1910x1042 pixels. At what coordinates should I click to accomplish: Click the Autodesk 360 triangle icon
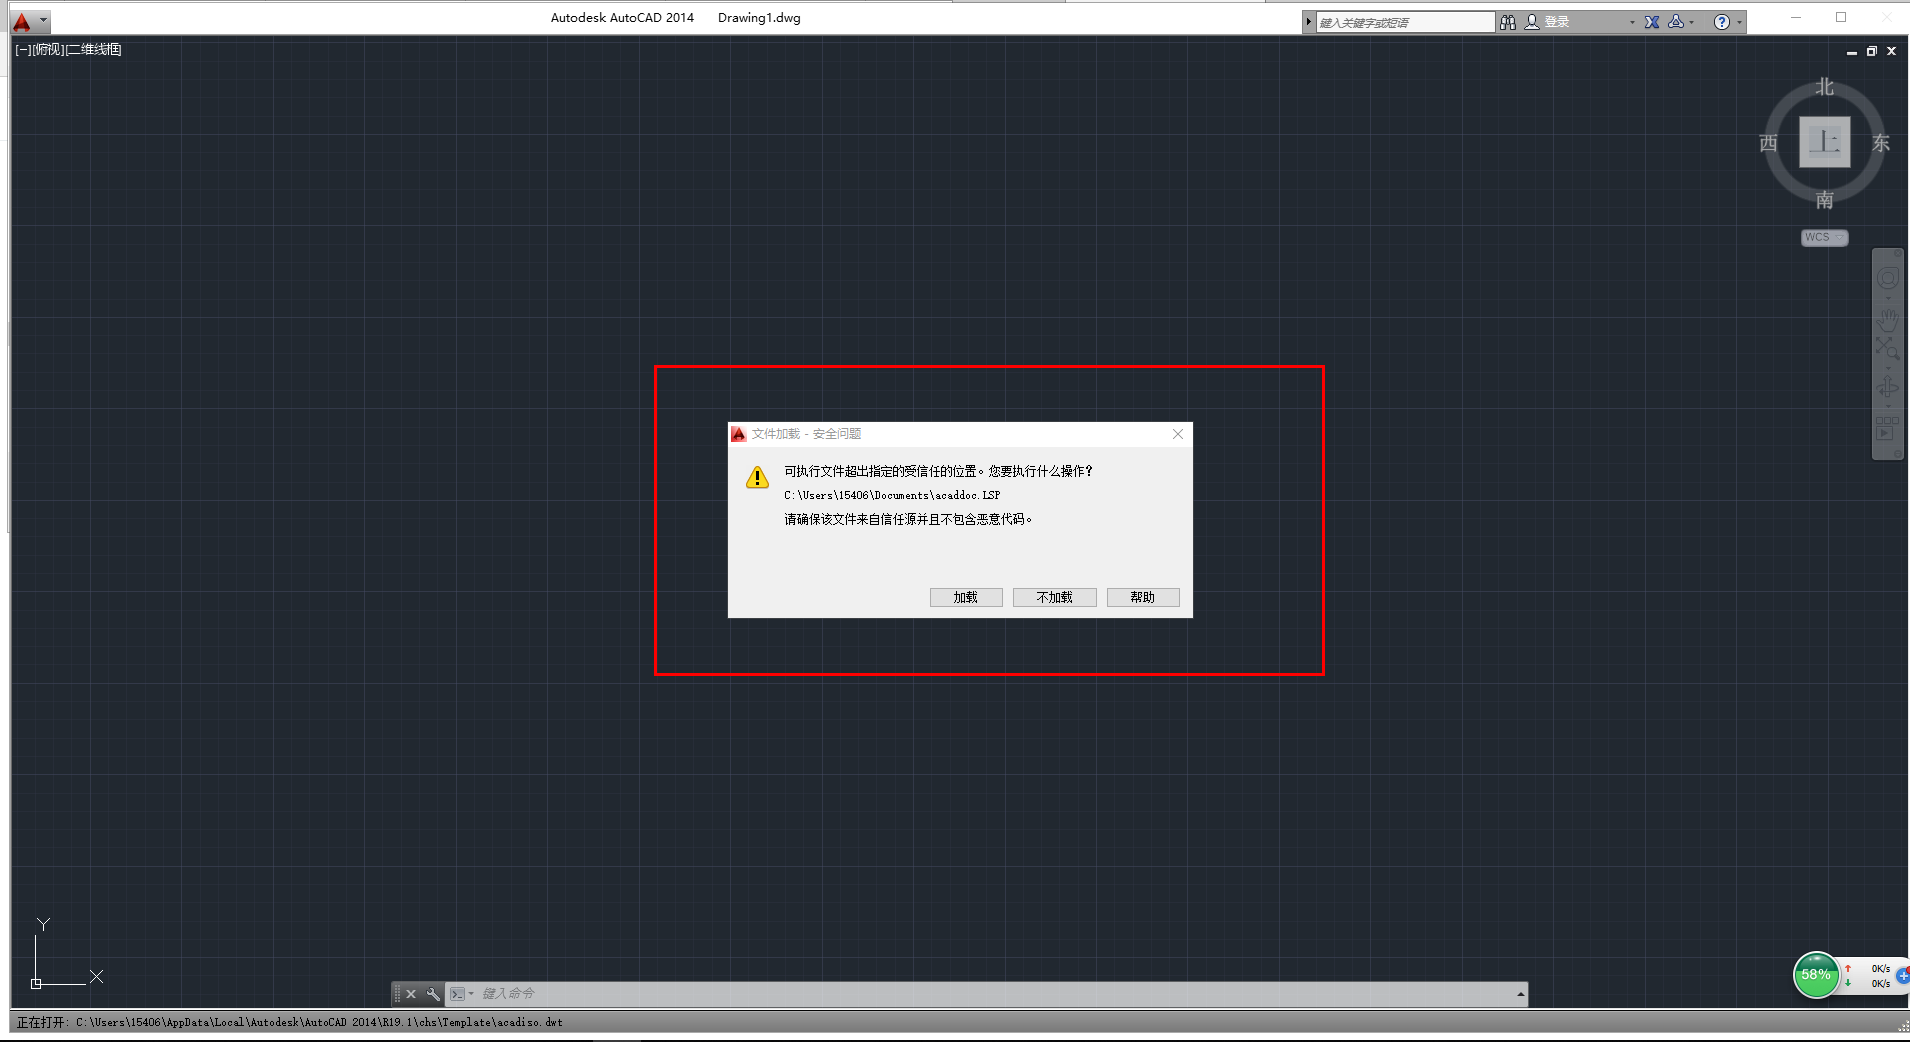[1675, 22]
